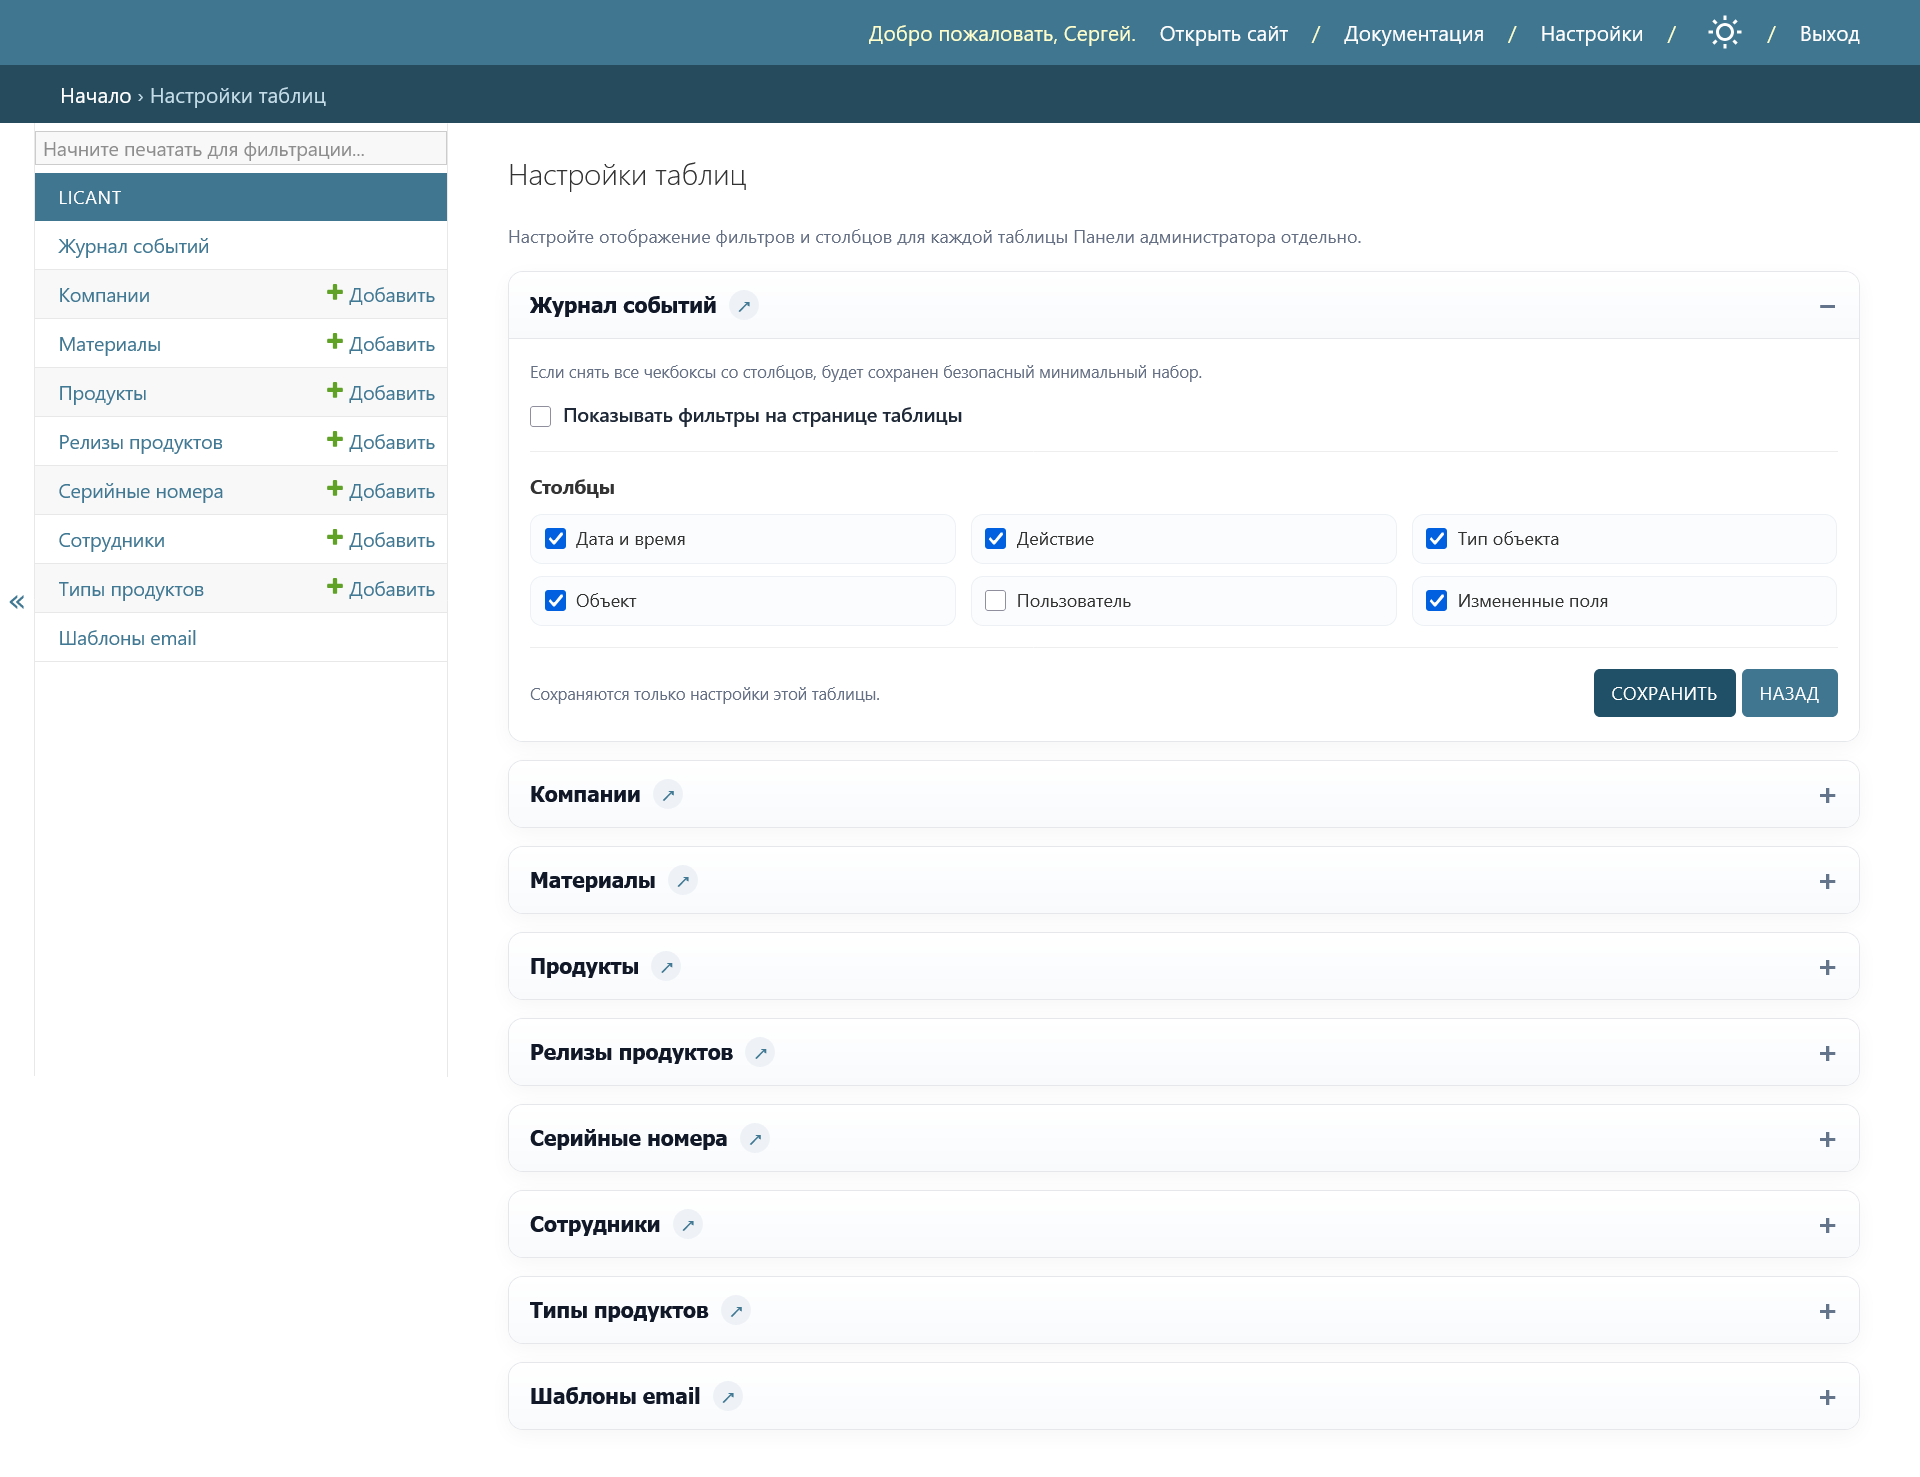Screen dimensions: 1920x1477
Task: Click the СОХРАНИТЬ button
Action: [1664, 693]
